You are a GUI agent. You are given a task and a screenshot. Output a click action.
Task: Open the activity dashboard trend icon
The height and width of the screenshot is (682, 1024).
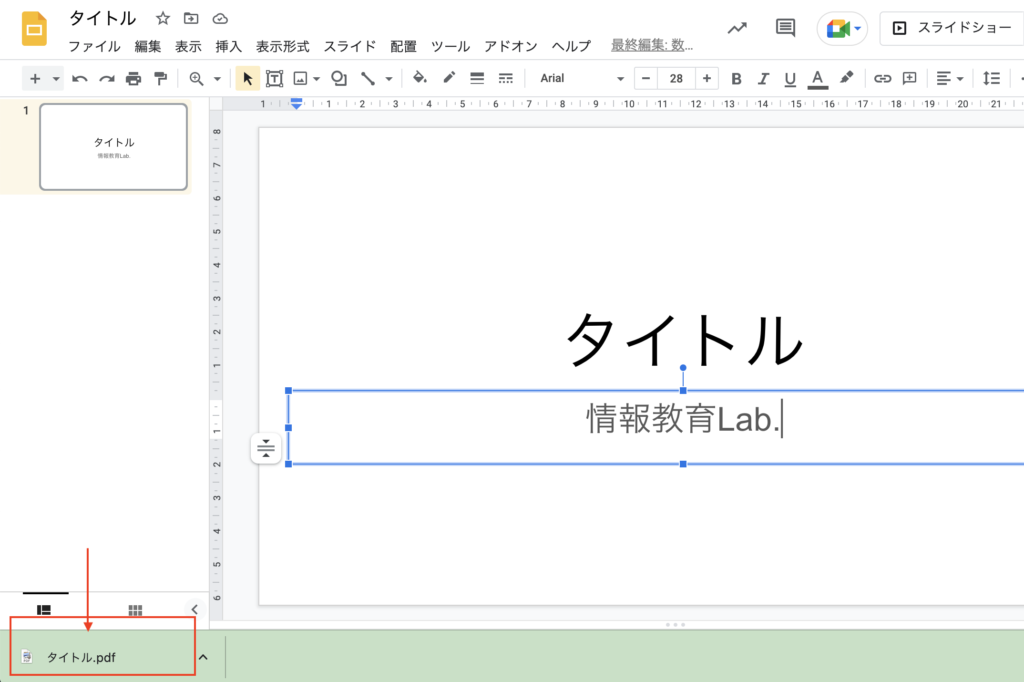point(737,28)
